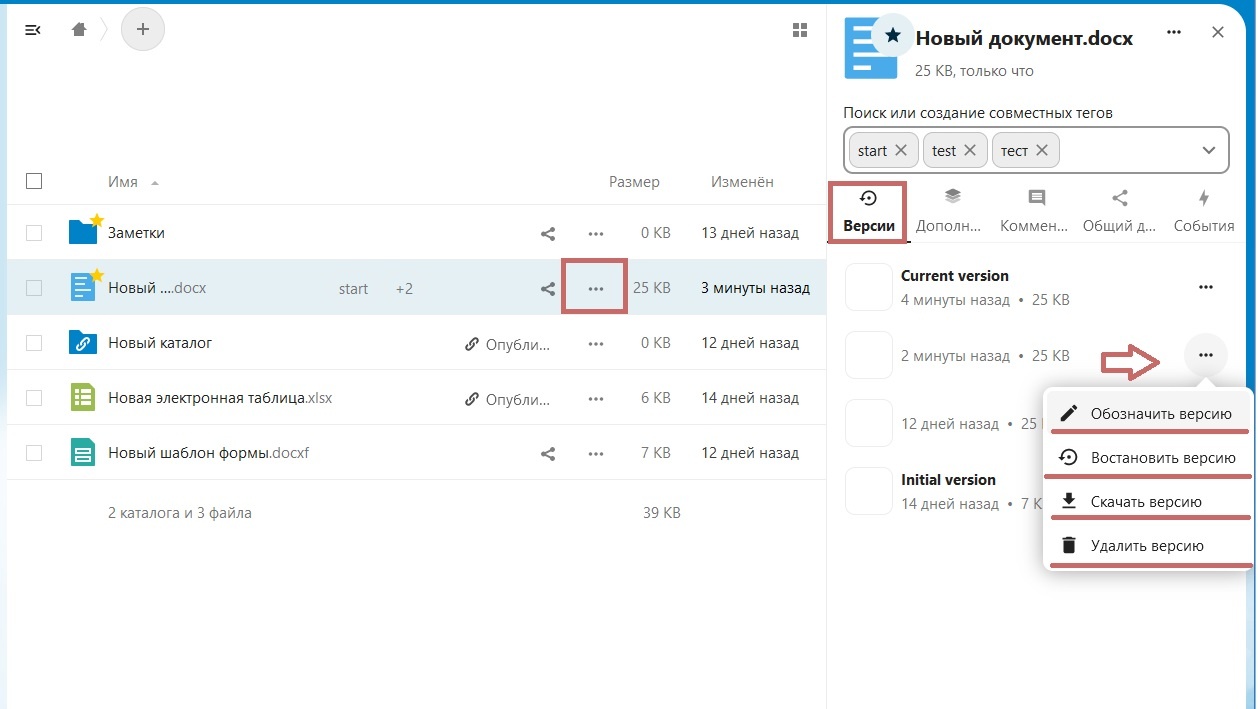Select checkbox for Новая электронная таблица.xlsx

pyautogui.click(x=34, y=398)
